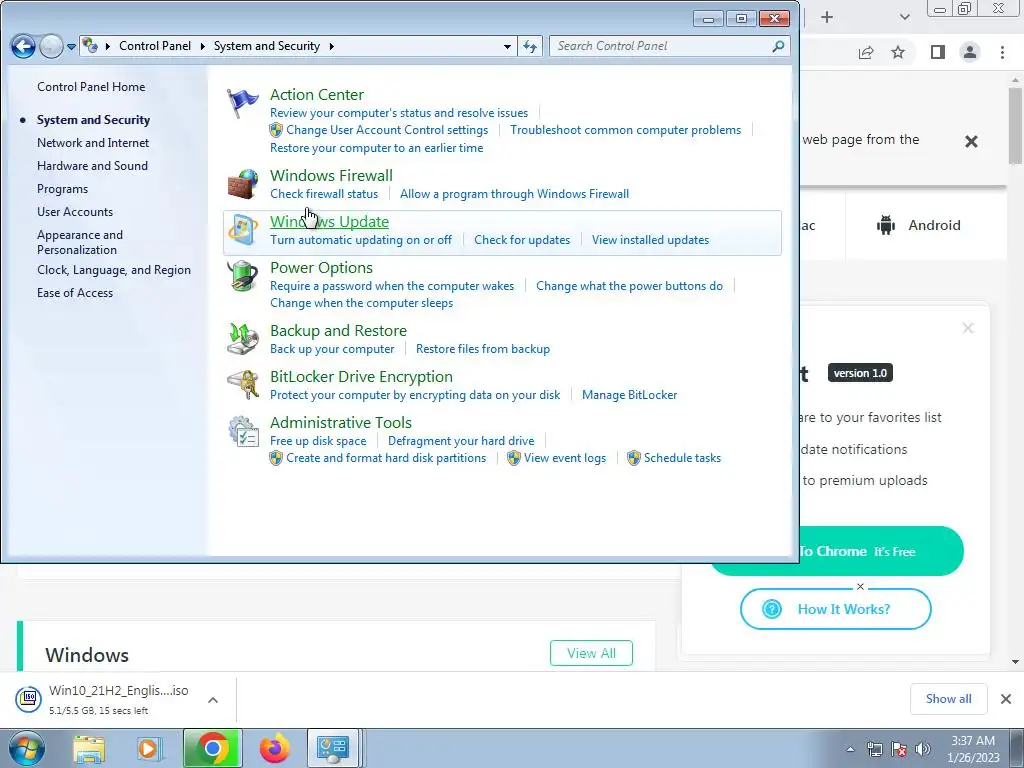
Task: Click the search magnifier in Control Panel
Action: (x=778, y=46)
